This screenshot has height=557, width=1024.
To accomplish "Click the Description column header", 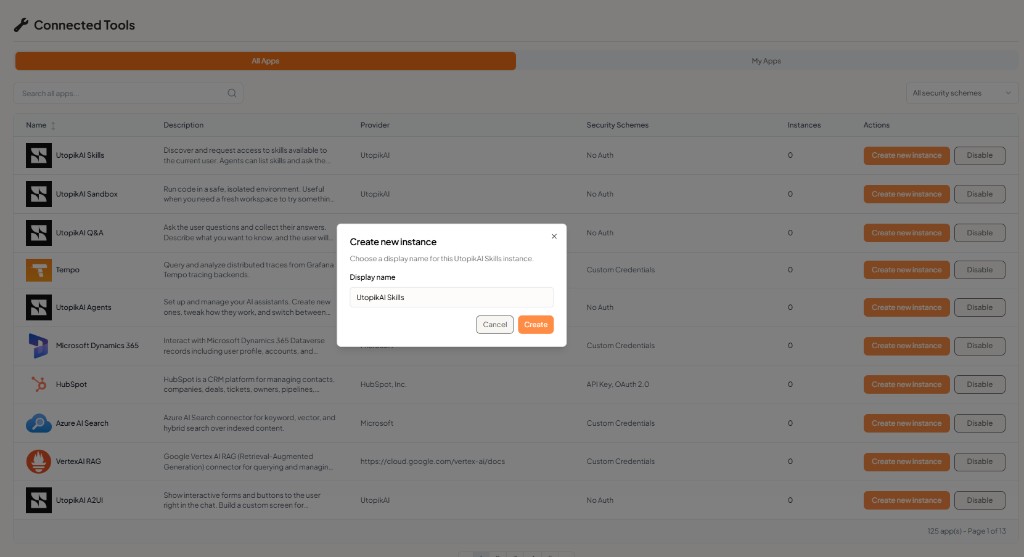I will click(184, 125).
